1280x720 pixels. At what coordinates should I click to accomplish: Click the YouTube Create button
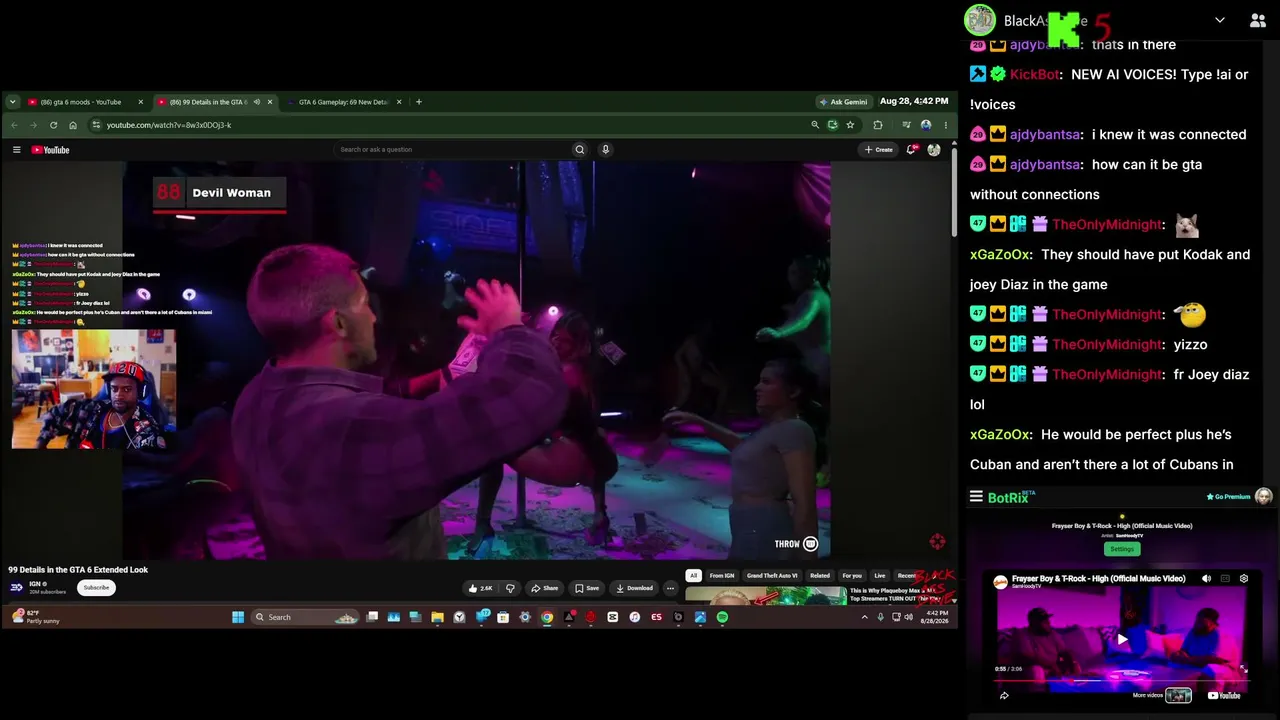point(879,150)
